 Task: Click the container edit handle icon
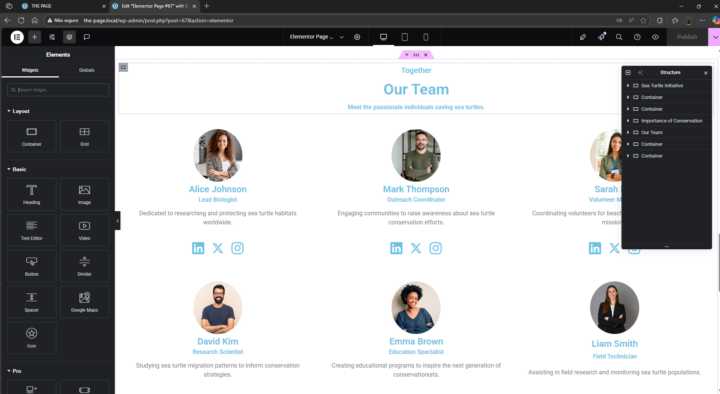point(416,55)
